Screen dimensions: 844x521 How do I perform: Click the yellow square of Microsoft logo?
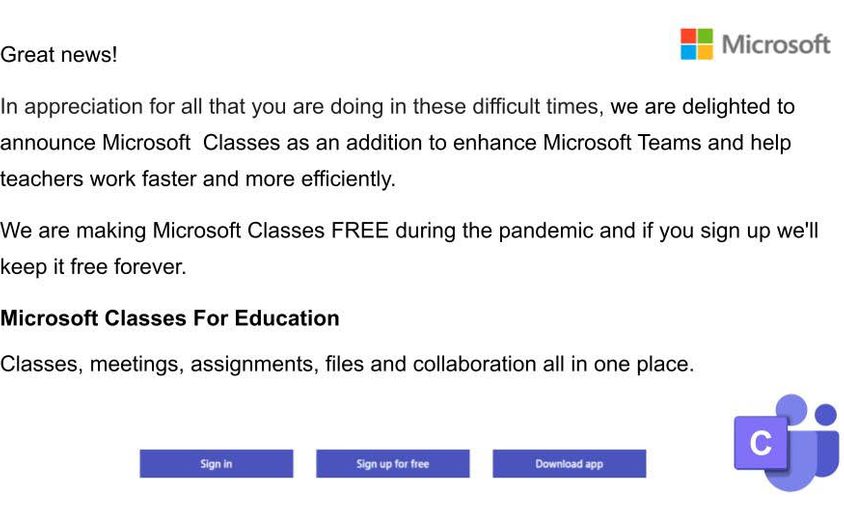click(x=705, y=52)
